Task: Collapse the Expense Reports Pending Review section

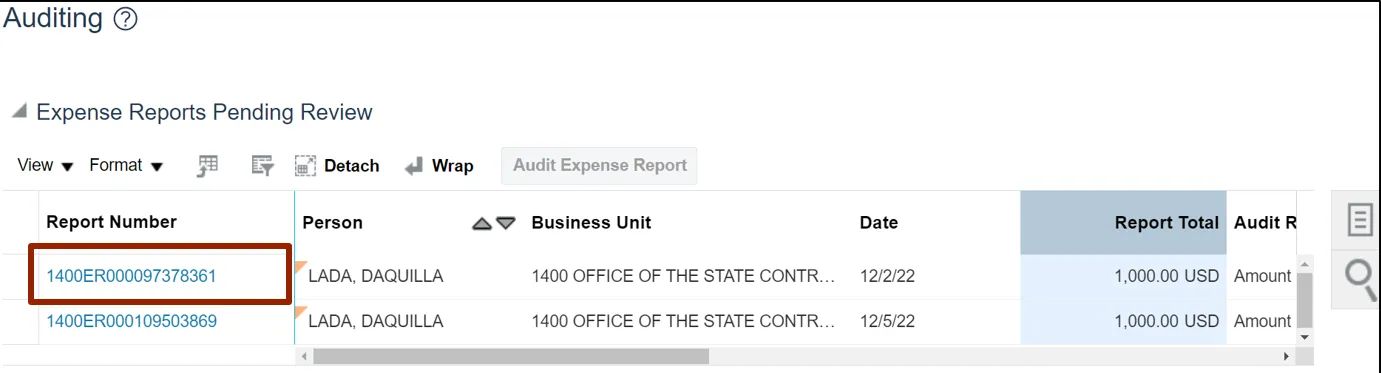Action: (19, 112)
